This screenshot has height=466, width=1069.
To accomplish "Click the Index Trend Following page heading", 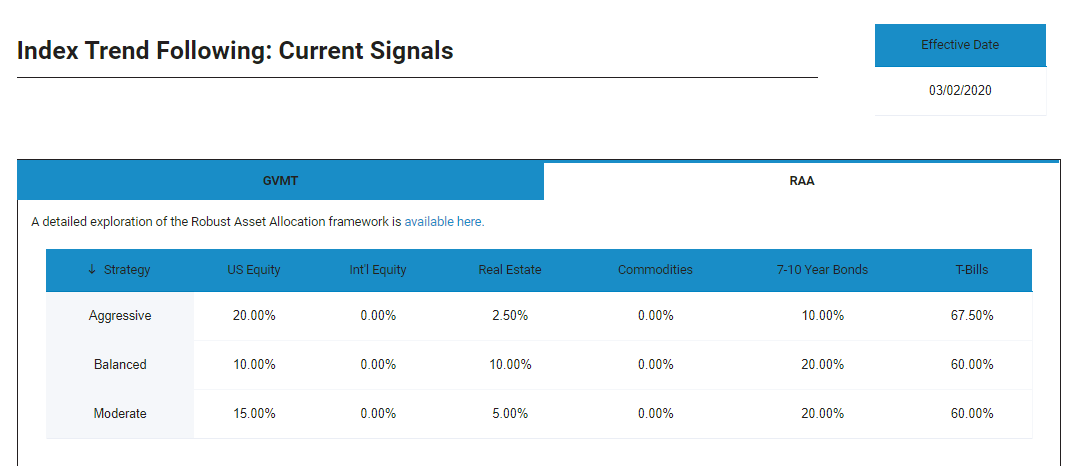I will (x=235, y=51).
